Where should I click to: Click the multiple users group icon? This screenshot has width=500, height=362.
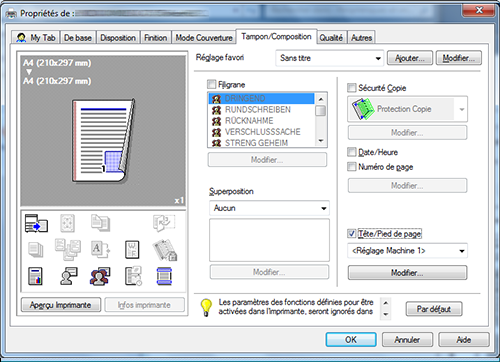click(x=100, y=276)
